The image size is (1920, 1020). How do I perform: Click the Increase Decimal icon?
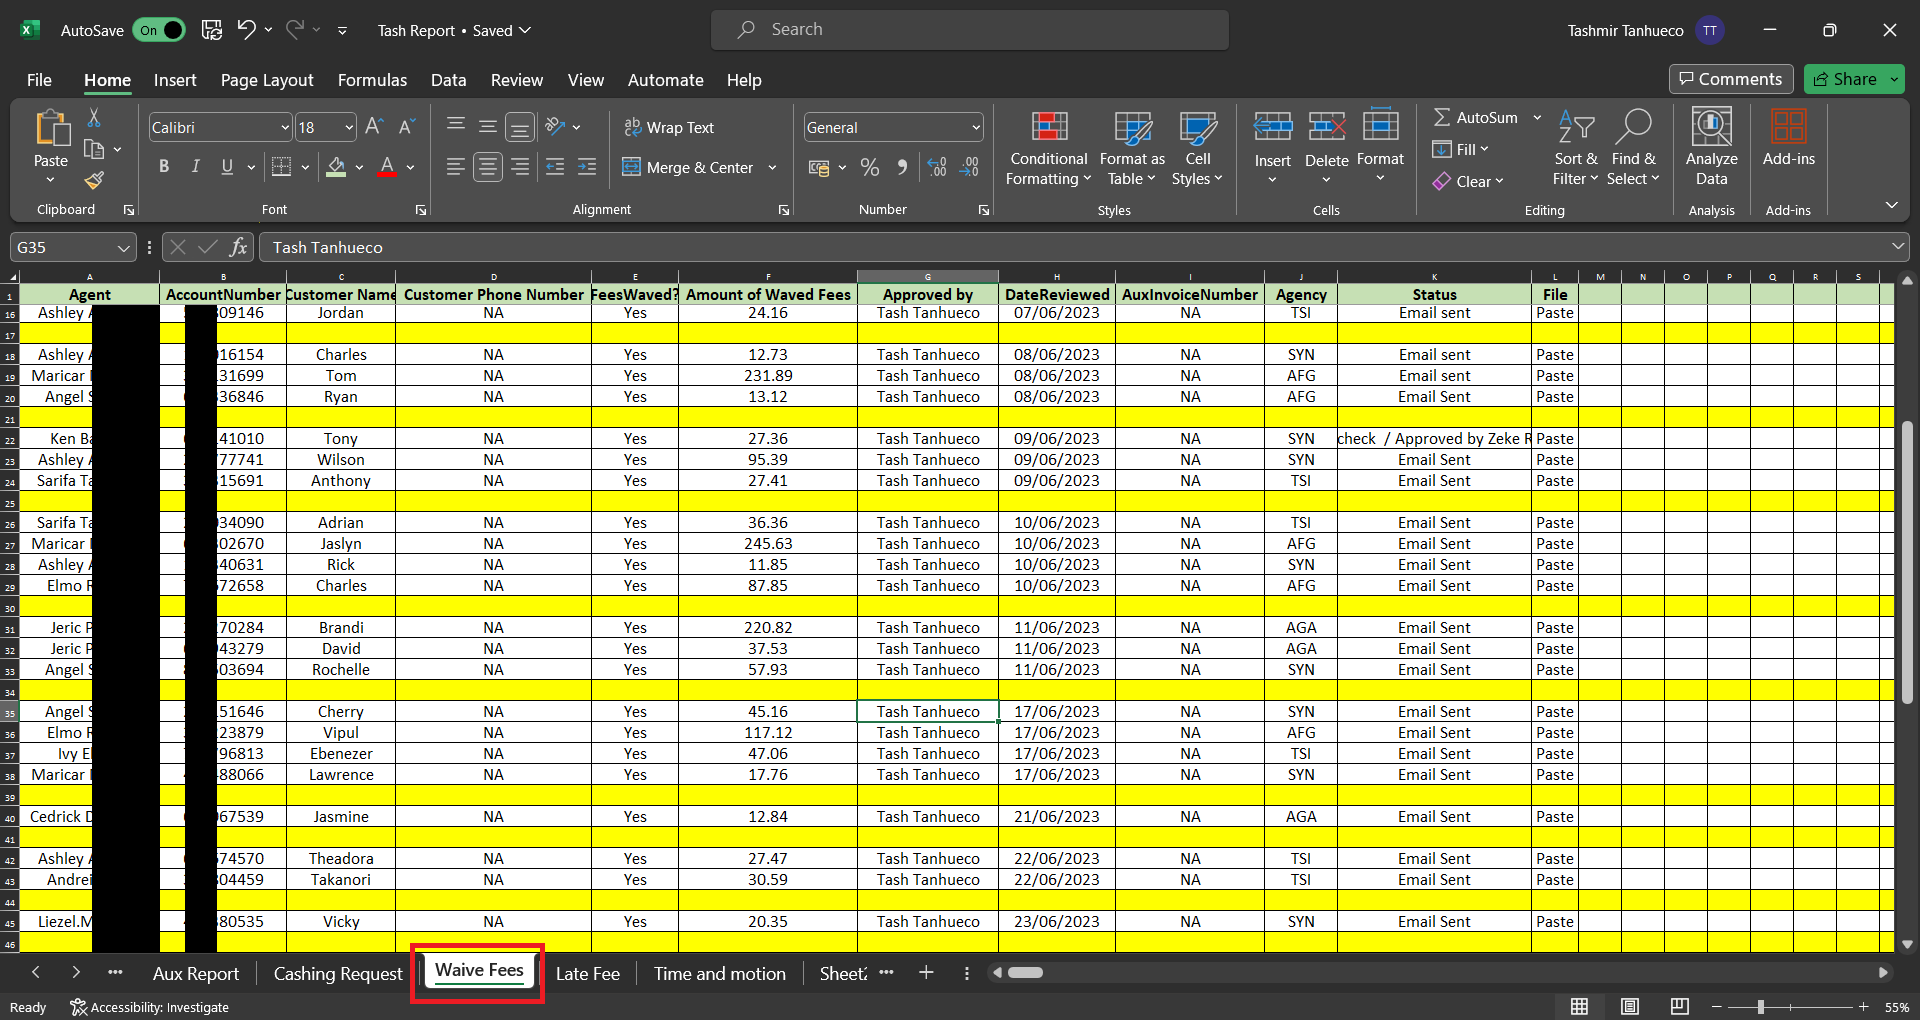point(937,167)
